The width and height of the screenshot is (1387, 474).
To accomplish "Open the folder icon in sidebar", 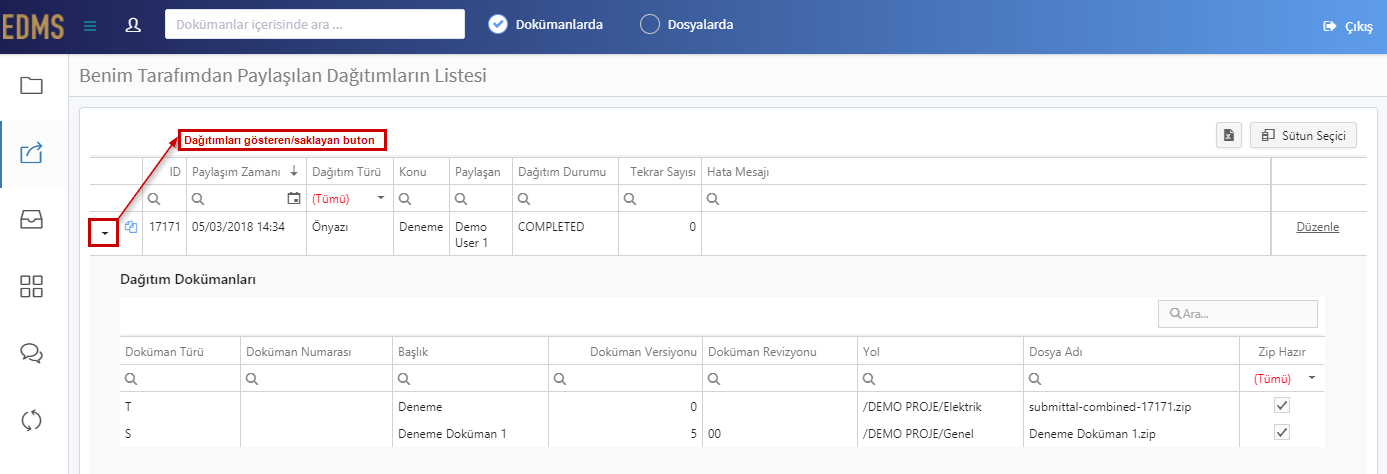I will click(32, 85).
